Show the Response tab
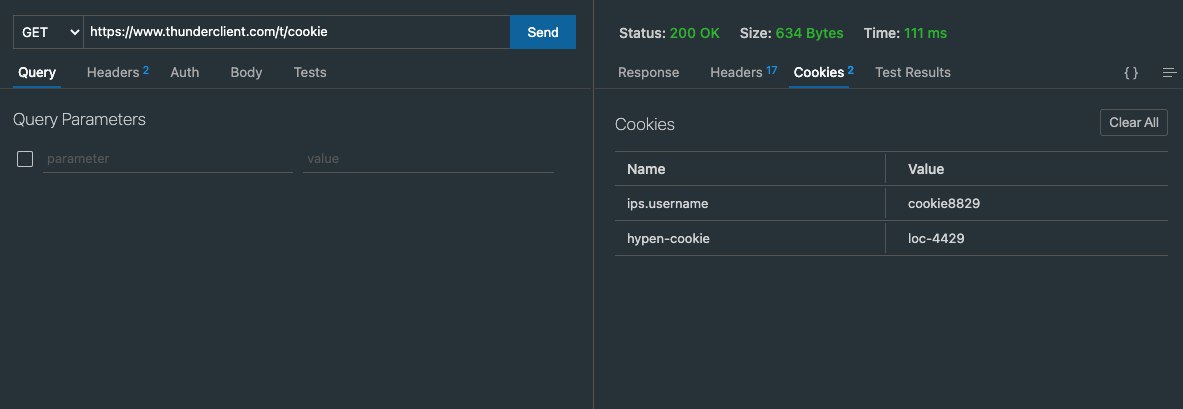The image size is (1183, 409). pyautogui.click(x=648, y=72)
